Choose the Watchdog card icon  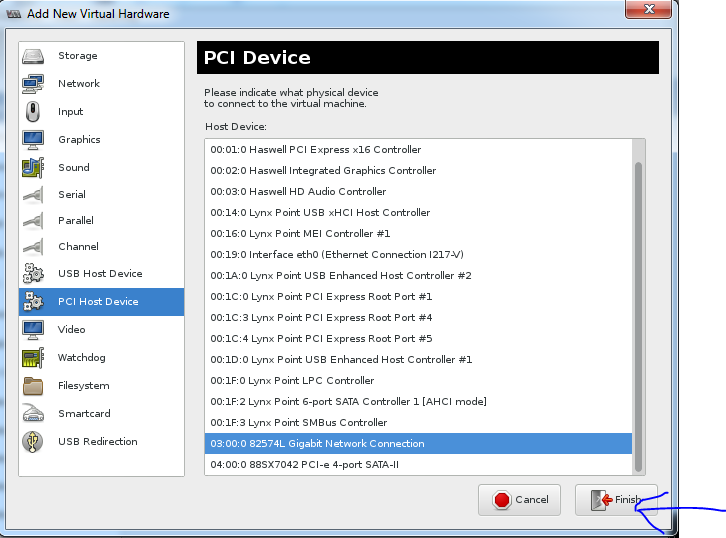(33, 358)
